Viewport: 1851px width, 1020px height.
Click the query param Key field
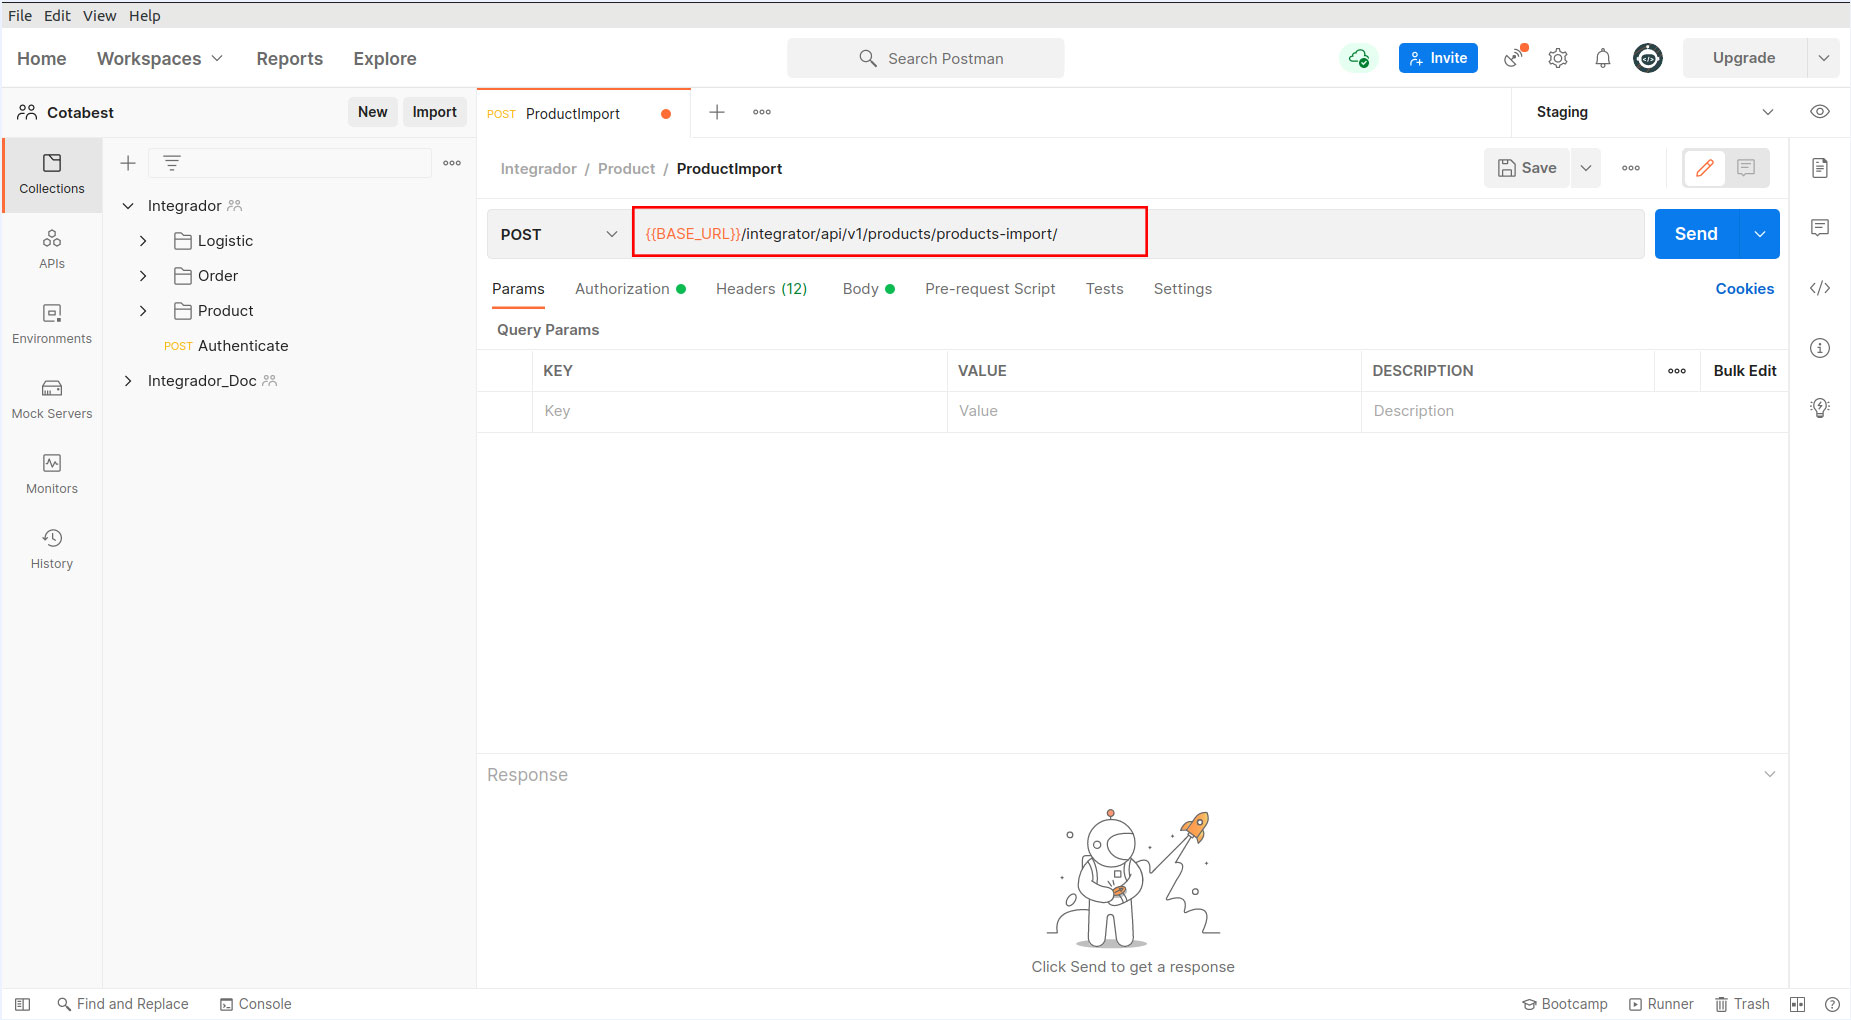coord(739,411)
